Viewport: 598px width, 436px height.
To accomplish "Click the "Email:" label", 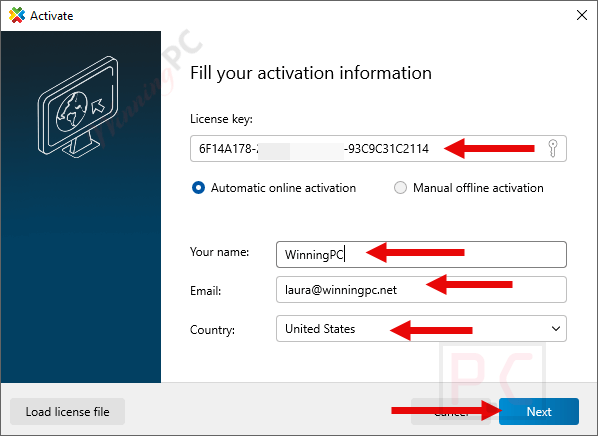I will click(206, 291).
